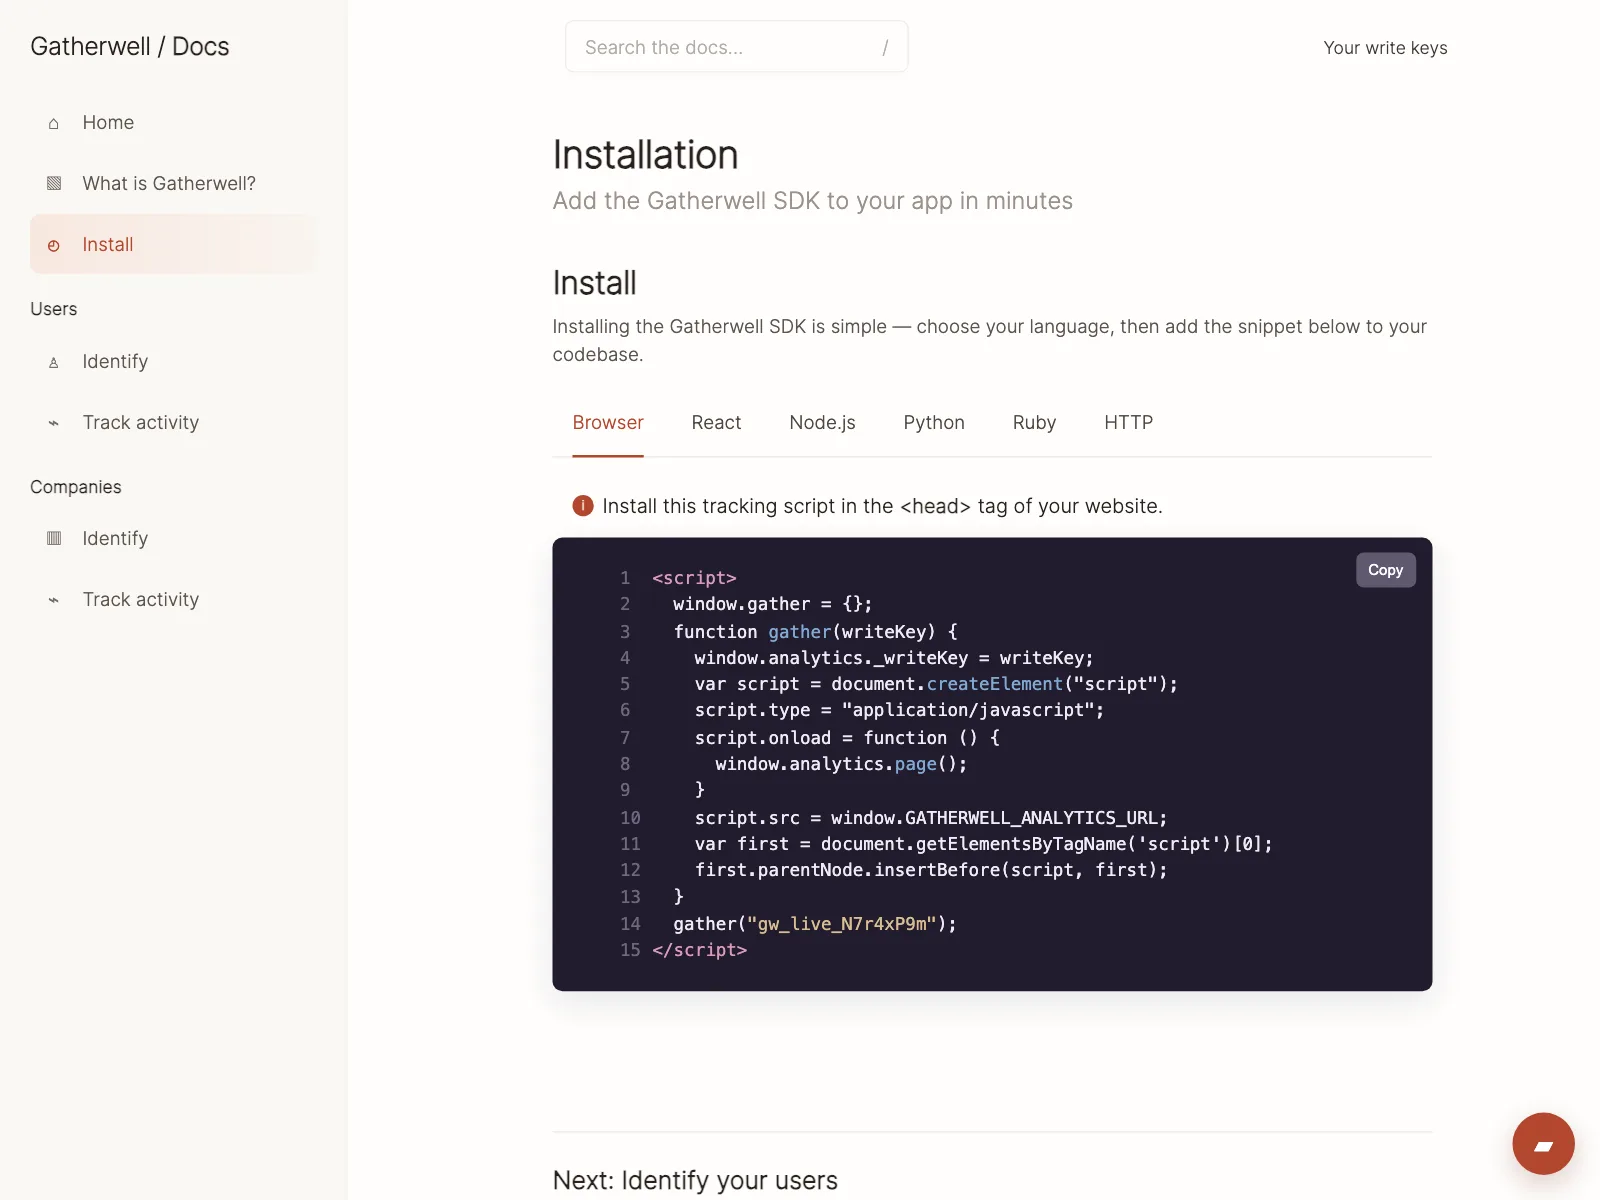Image resolution: width=1600 pixels, height=1200 pixels.
Task: Click the function gather(writeKey) code line
Action: pyautogui.click(x=815, y=632)
